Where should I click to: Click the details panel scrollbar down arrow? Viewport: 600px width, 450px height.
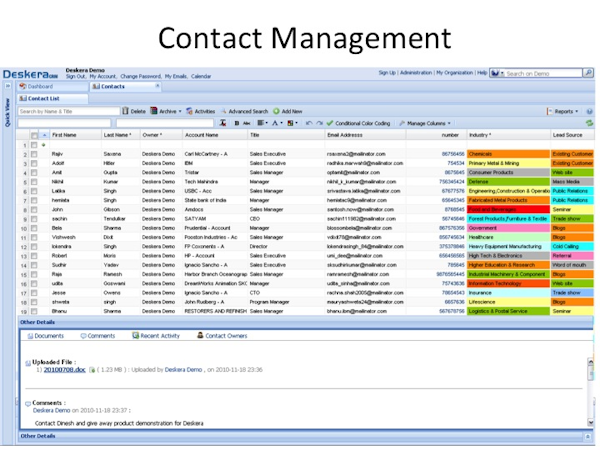click(590, 422)
